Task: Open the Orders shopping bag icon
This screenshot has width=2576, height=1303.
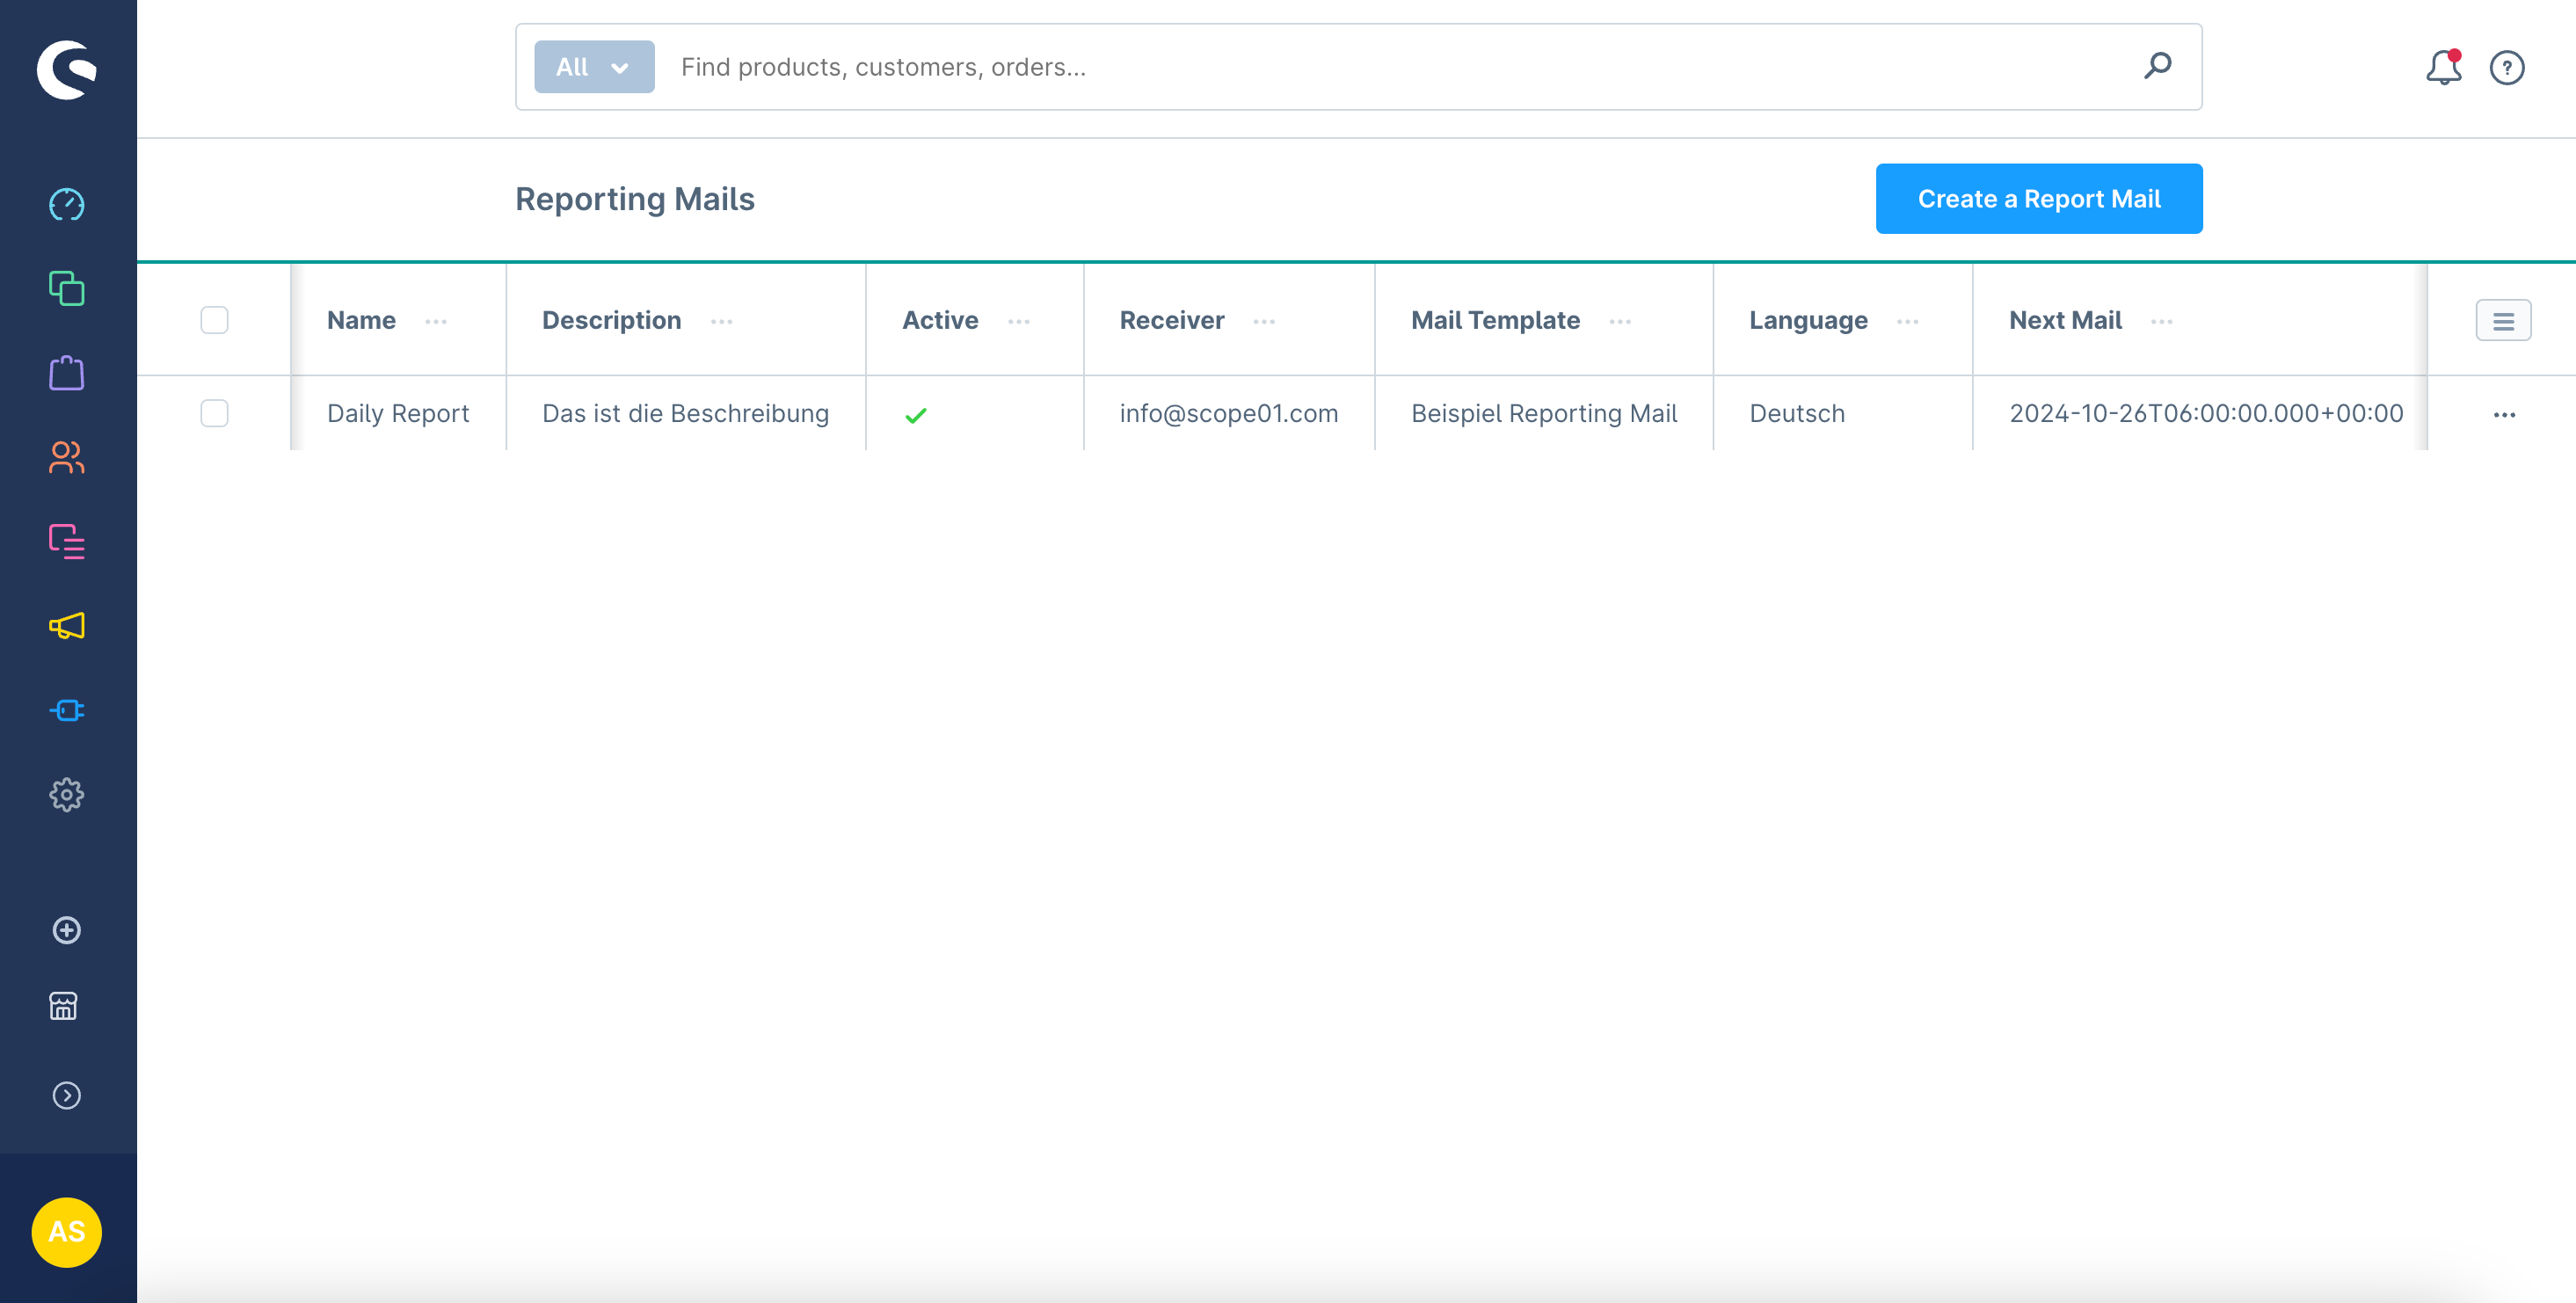Action: click(67, 373)
